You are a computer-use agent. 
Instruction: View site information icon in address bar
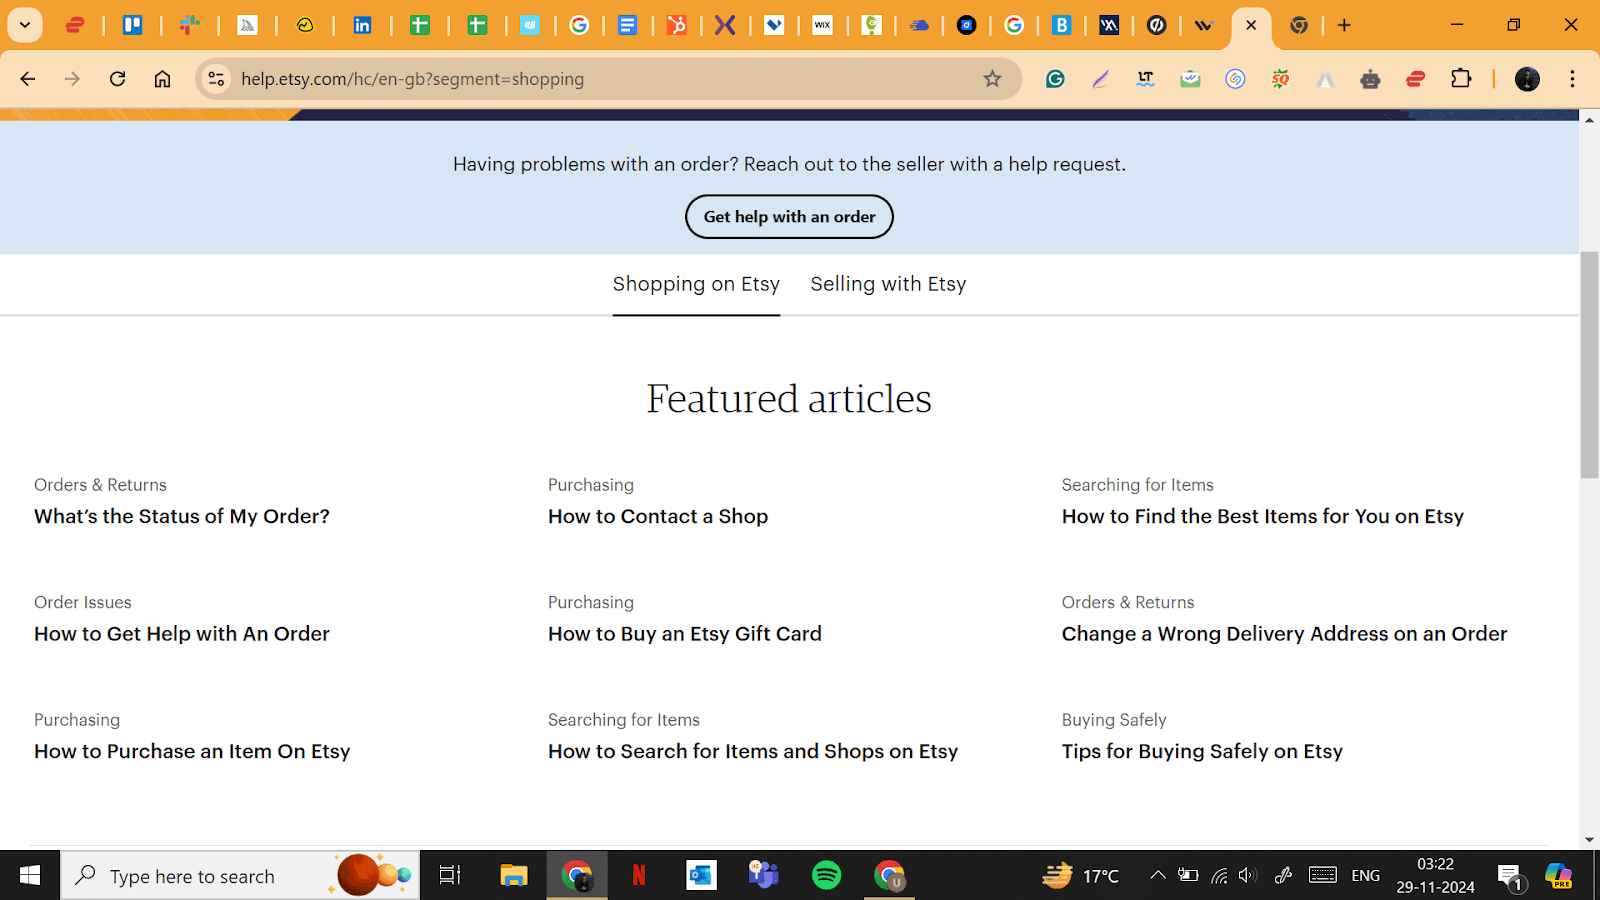[216, 79]
